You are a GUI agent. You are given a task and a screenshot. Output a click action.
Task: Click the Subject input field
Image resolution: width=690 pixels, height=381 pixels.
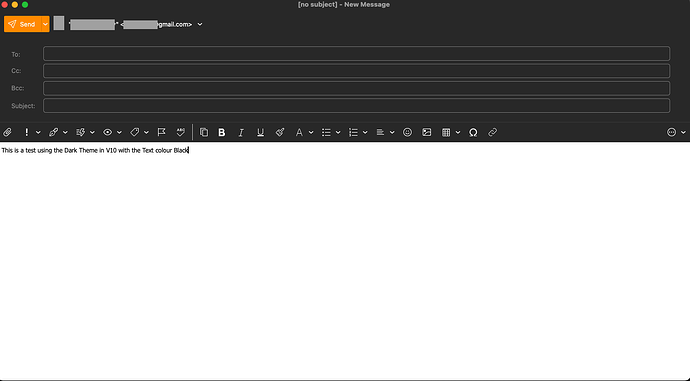[x=356, y=106]
